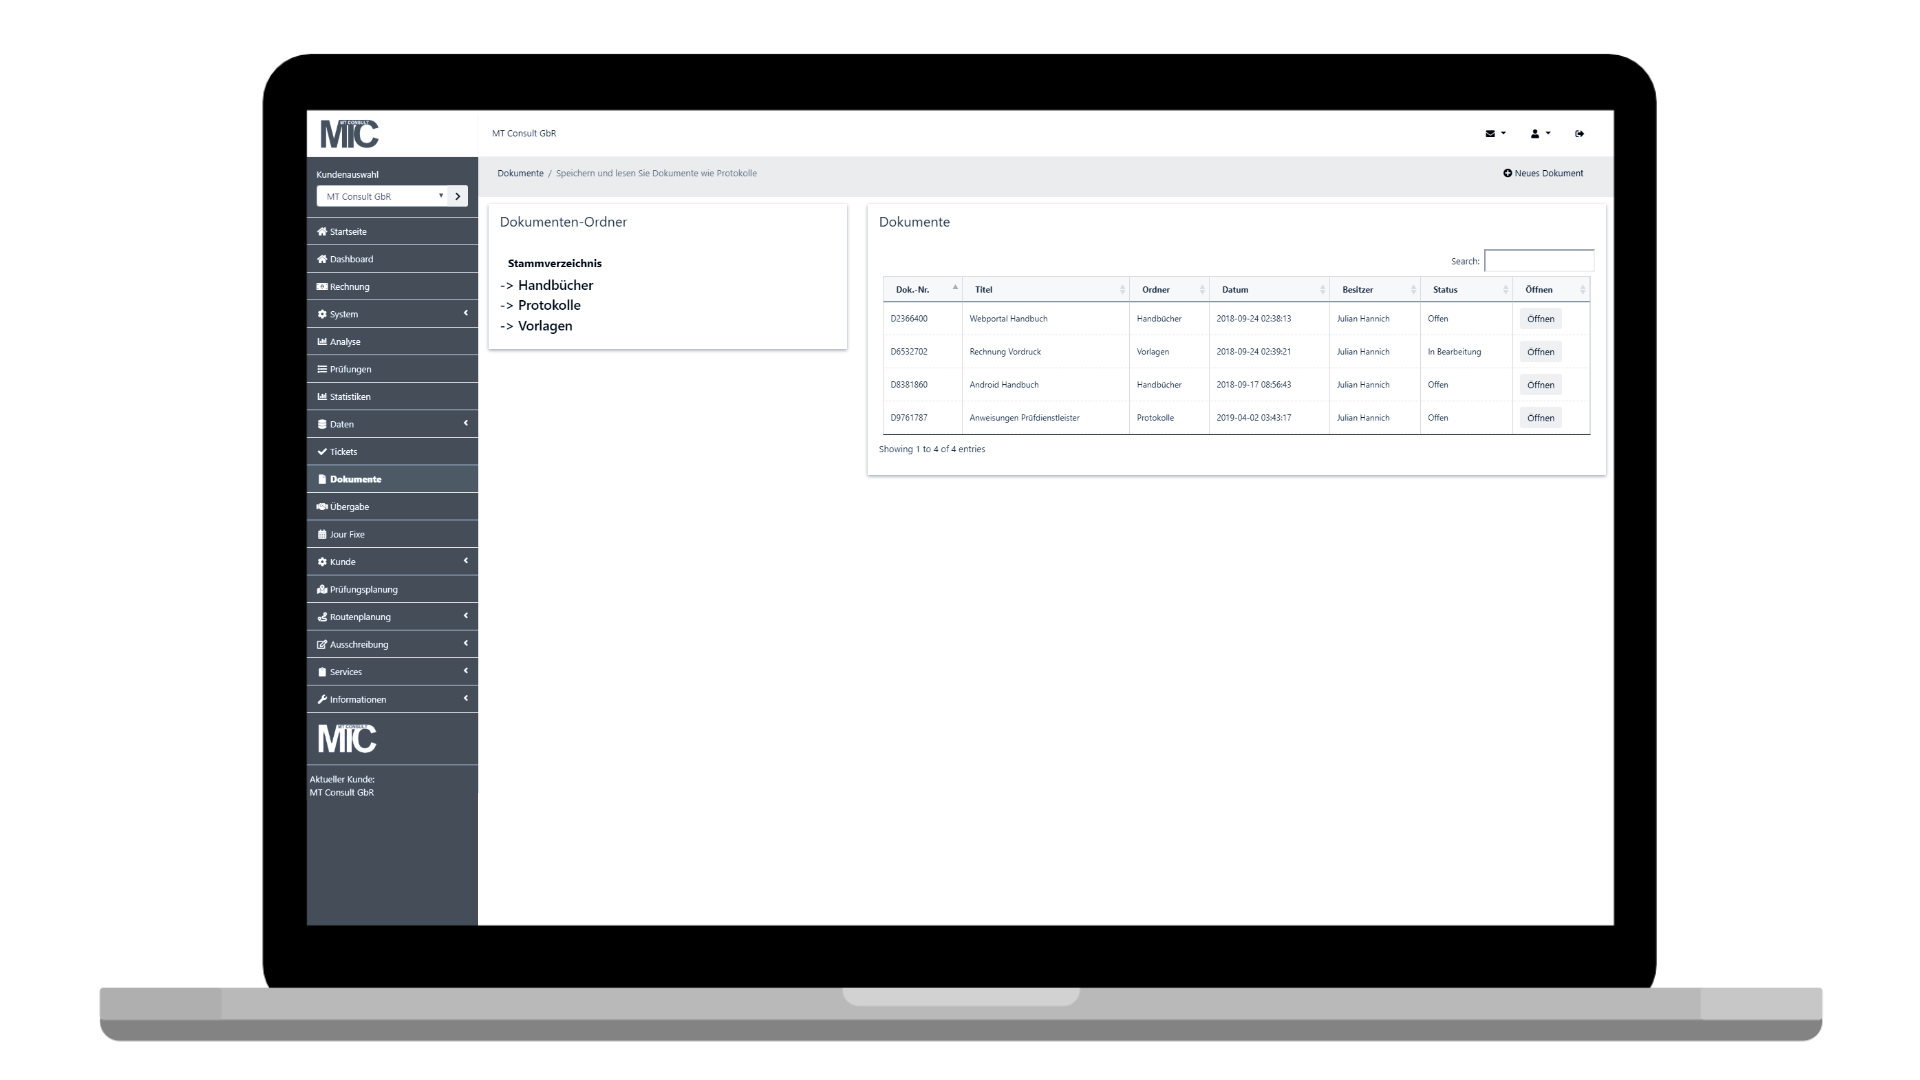Open the Übergabe menu item
The image size is (1920, 1080).
[x=349, y=507]
